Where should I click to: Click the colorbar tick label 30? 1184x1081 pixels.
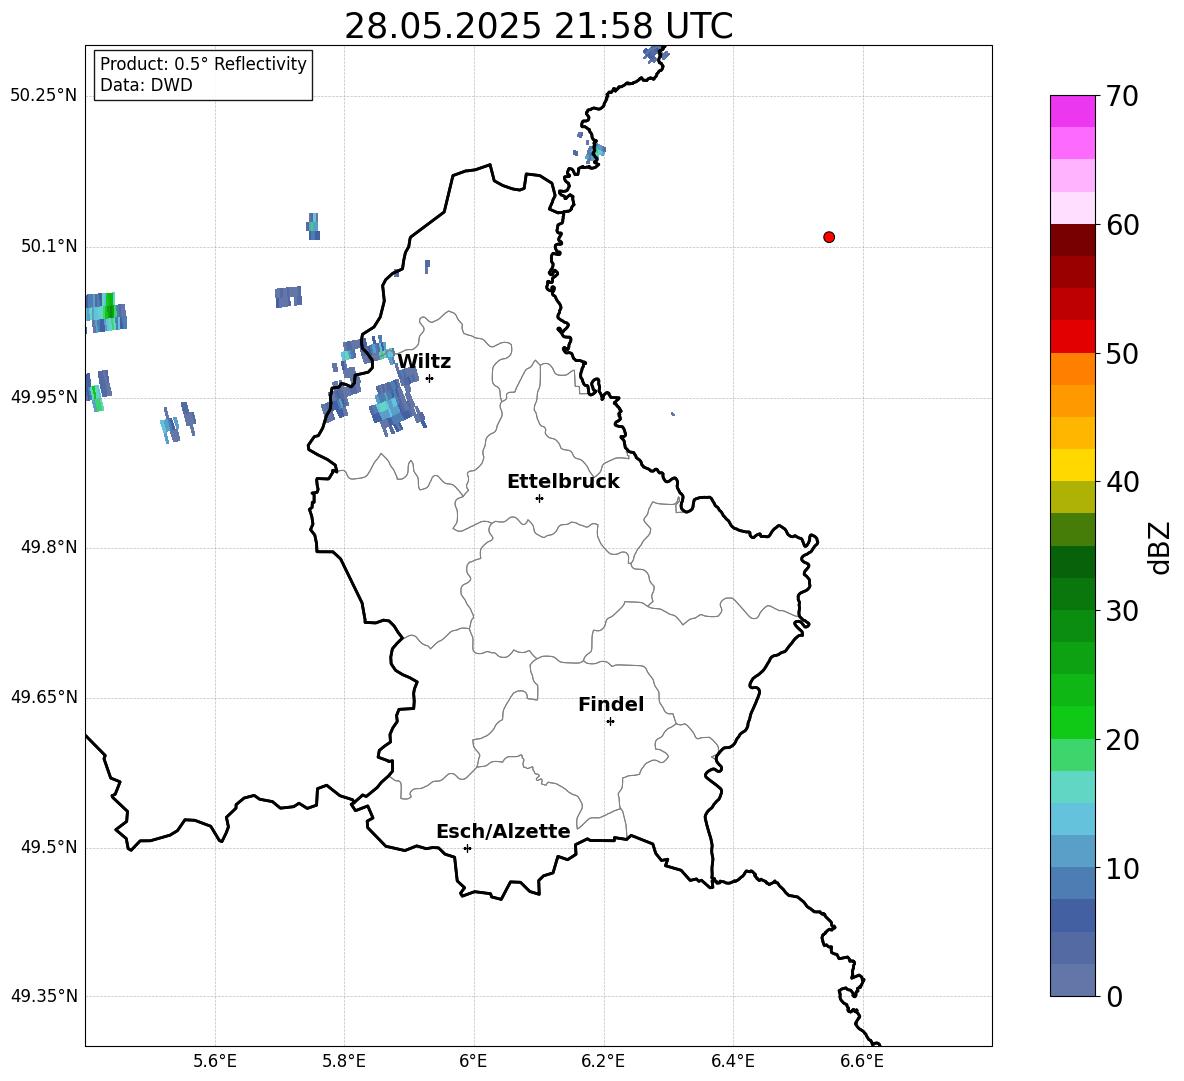[x=1122, y=611]
